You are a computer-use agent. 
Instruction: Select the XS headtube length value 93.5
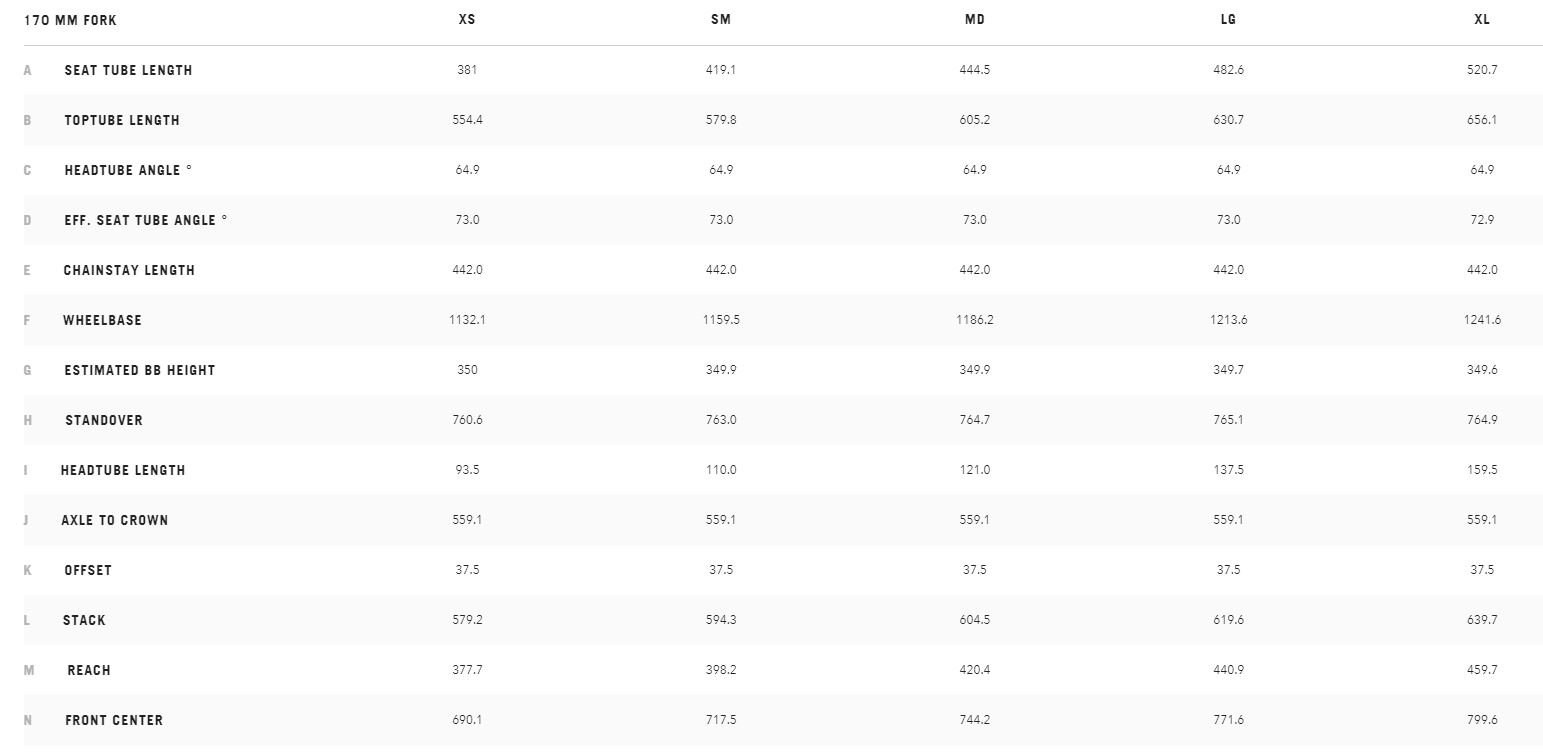[x=466, y=470]
